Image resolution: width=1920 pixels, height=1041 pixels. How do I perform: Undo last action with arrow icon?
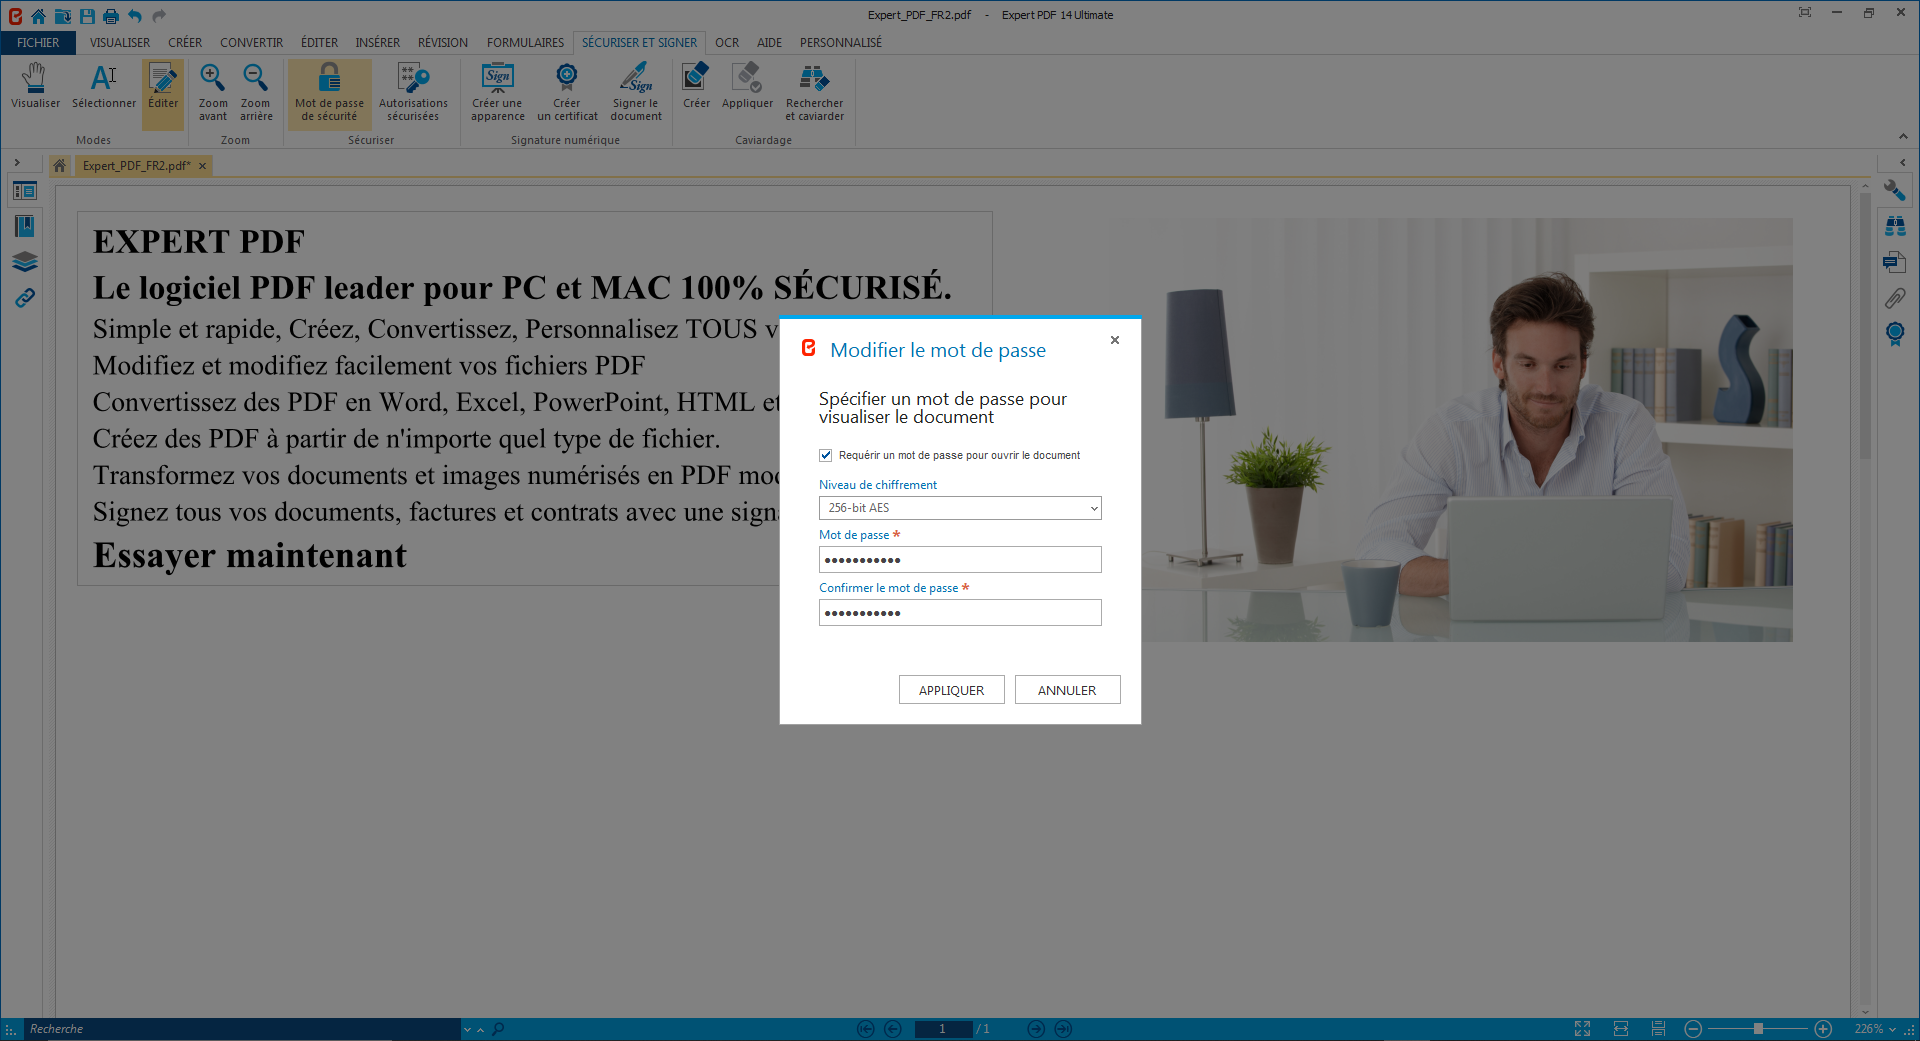pyautogui.click(x=135, y=15)
